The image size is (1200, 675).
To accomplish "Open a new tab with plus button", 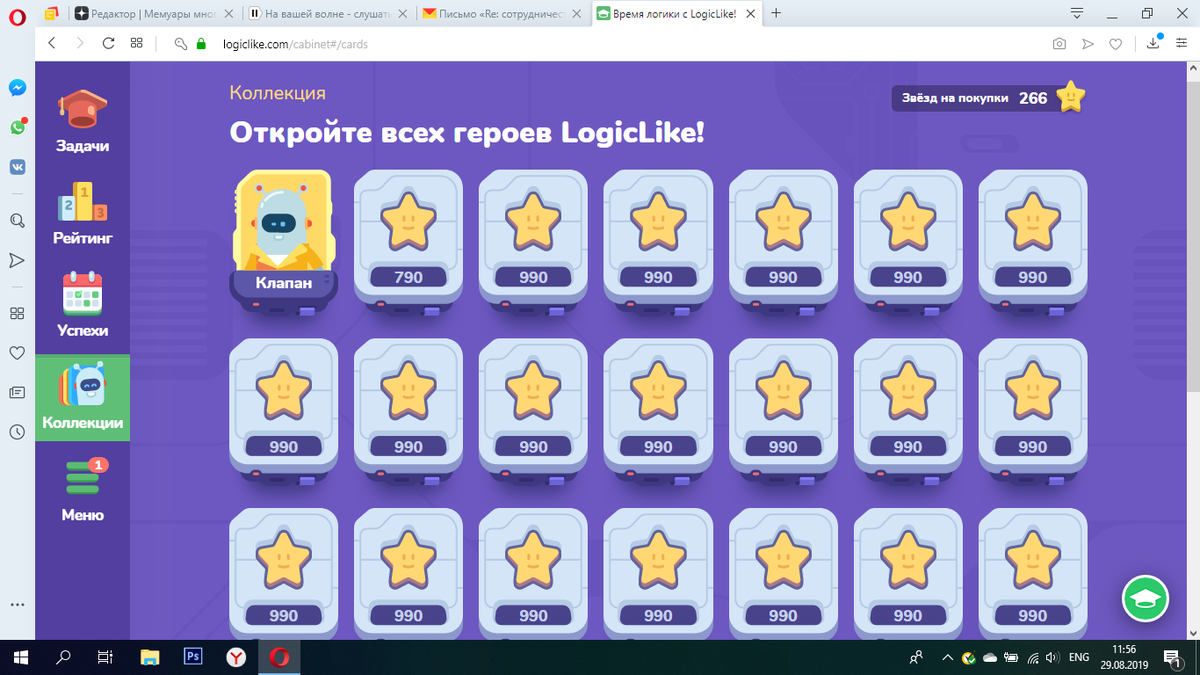I will pyautogui.click(x=776, y=13).
